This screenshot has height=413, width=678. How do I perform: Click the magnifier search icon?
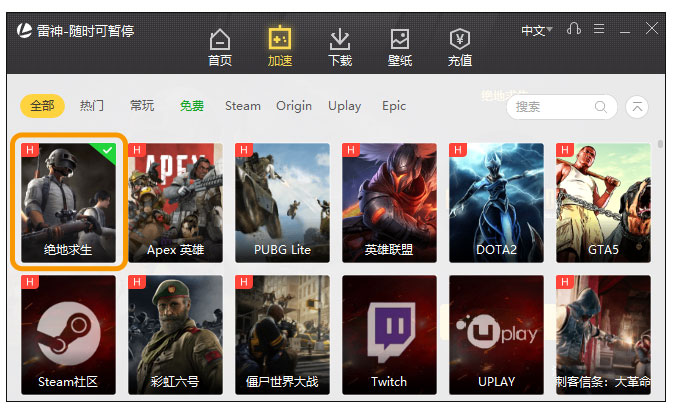pos(601,107)
